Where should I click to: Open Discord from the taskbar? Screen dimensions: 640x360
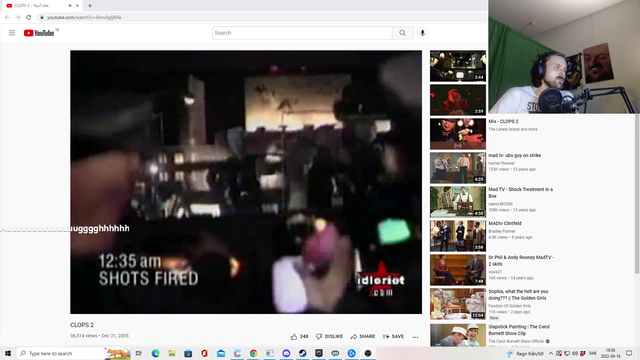[x=286, y=353]
